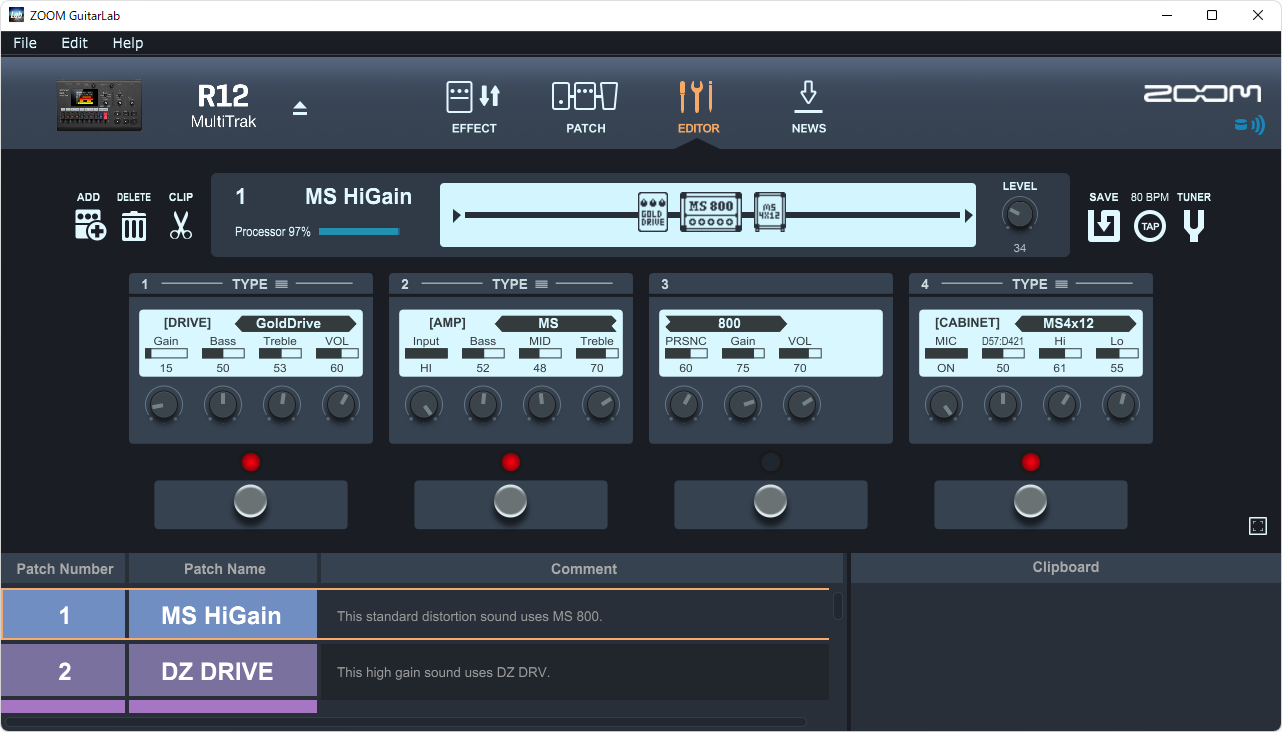
Task: Click the ADD effect icon
Action: pos(89,225)
